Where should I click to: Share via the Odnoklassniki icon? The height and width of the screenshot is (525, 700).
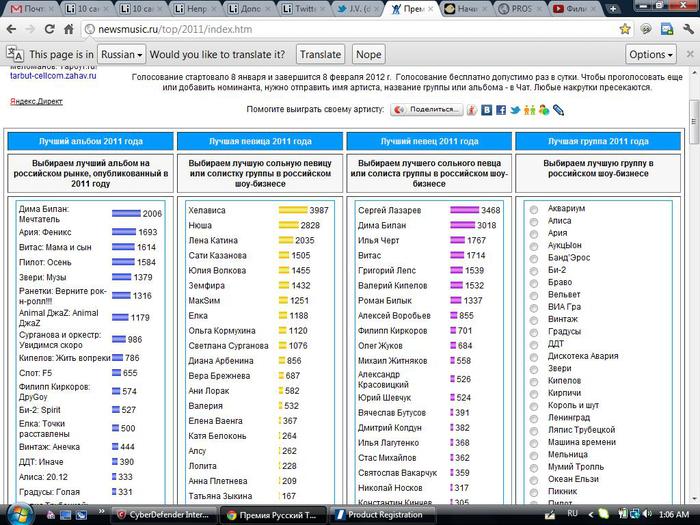coord(529,110)
